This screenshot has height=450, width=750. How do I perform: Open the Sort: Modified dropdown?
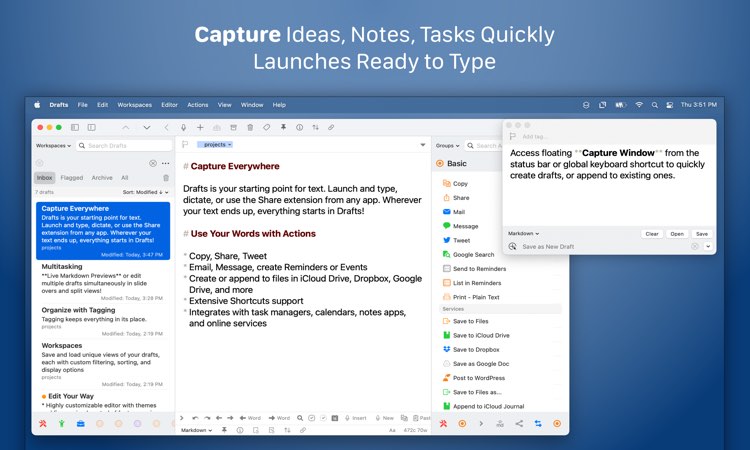(x=145, y=191)
